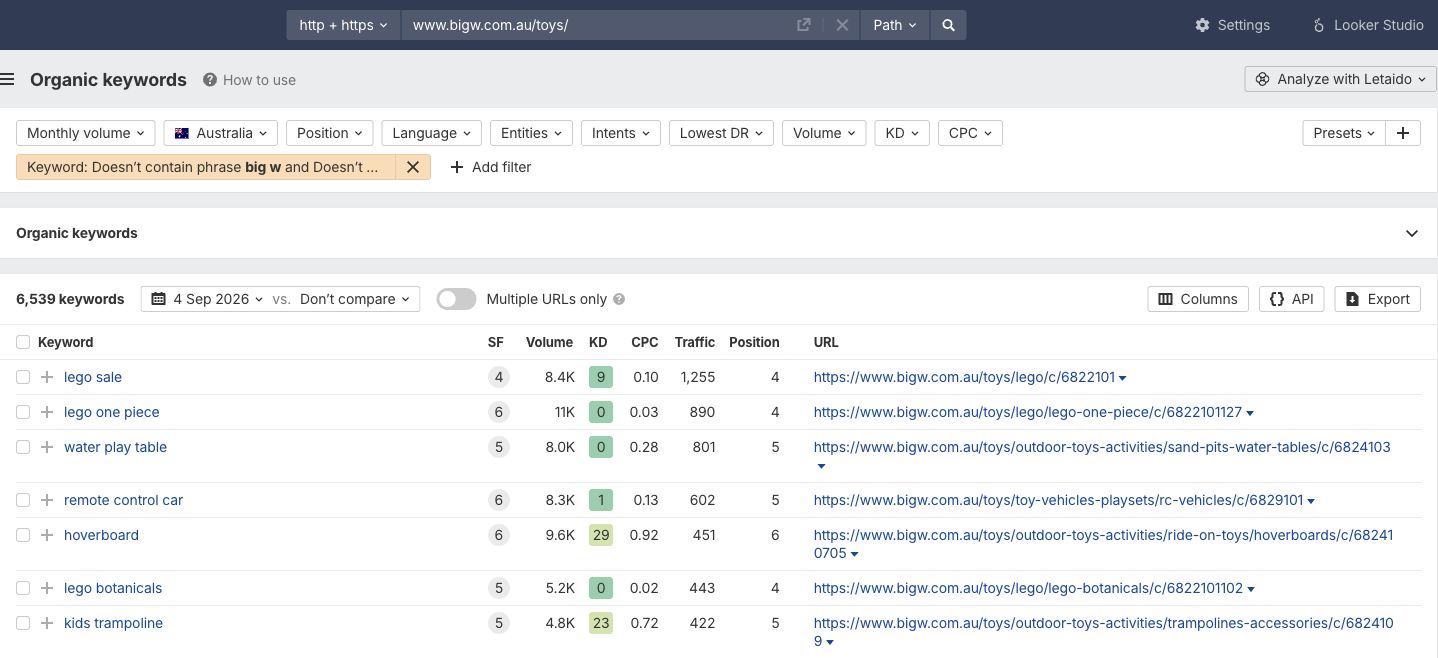Image resolution: width=1438 pixels, height=658 pixels.
Task: Open the hoverboard keyword link
Action: tap(101, 535)
